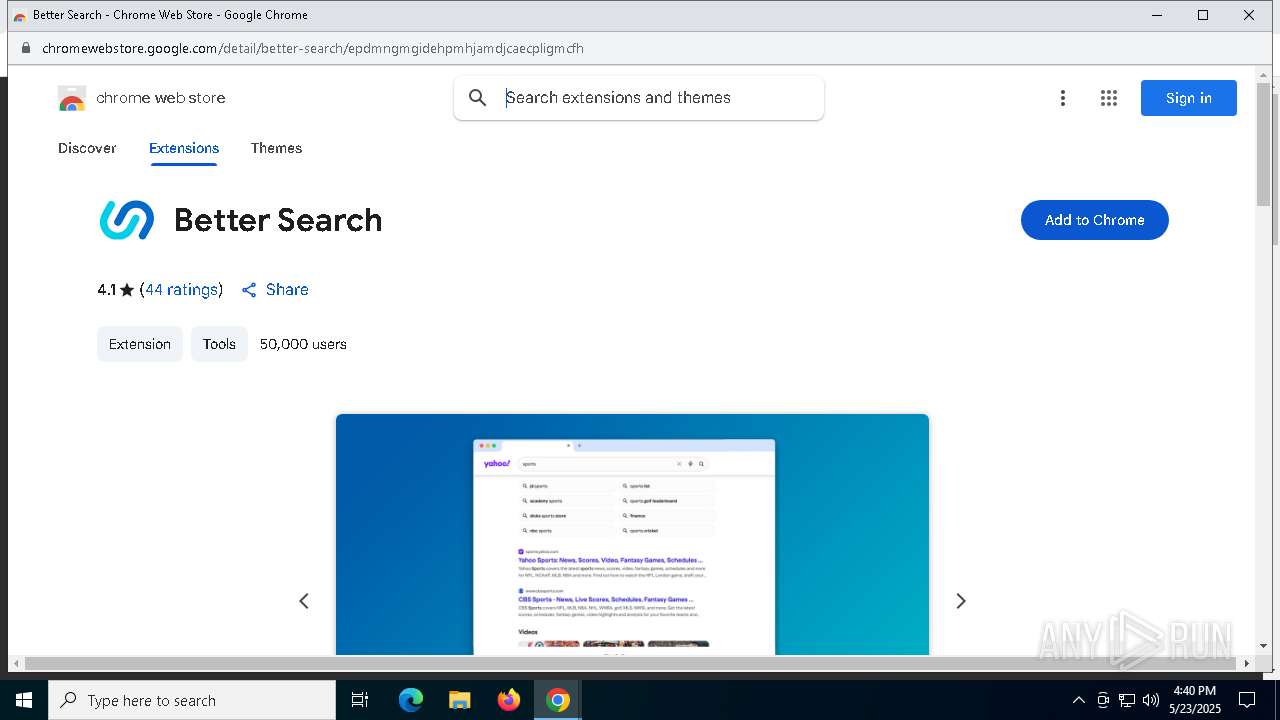The width and height of the screenshot is (1280, 720).
Task: Show previous screenshot with left arrow
Action: pos(304,601)
